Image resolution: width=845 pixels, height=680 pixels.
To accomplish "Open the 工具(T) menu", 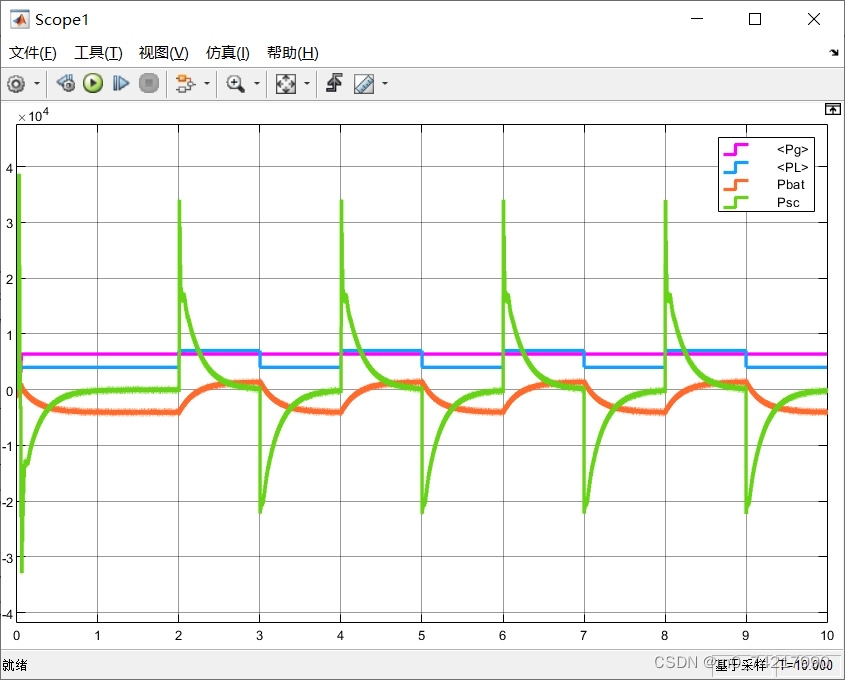I will pos(98,53).
